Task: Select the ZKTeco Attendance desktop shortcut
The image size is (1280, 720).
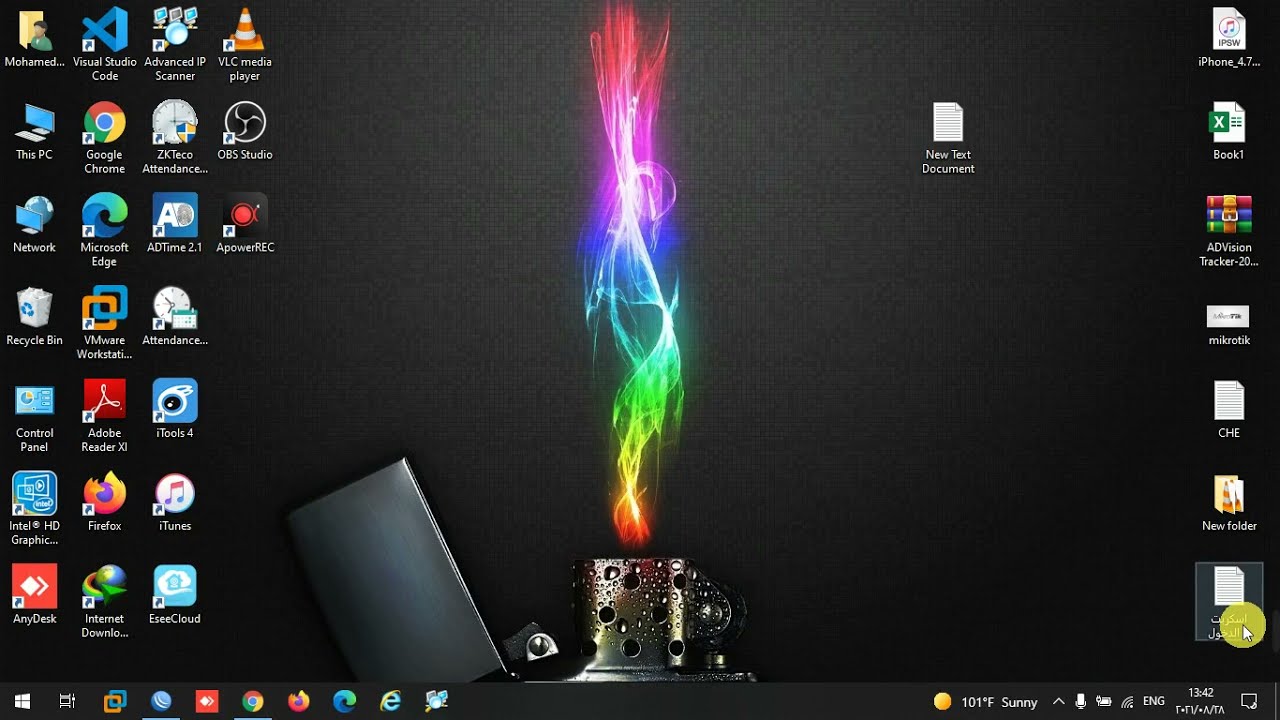Action: click(x=175, y=138)
